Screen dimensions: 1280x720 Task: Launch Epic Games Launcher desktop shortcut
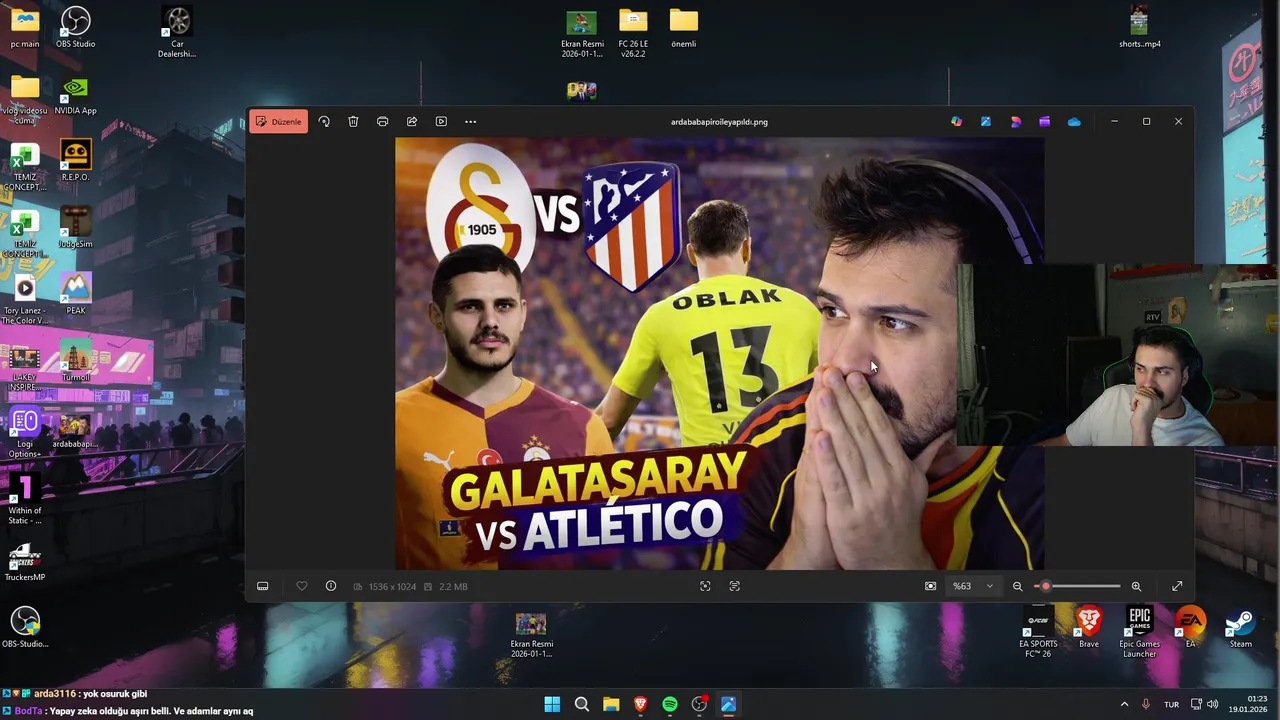coord(1140,633)
